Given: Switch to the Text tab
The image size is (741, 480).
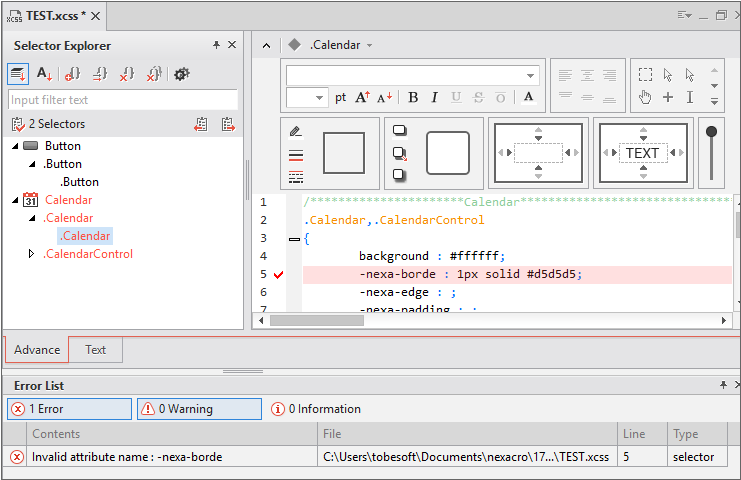Looking at the screenshot, I should coord(95,349).
